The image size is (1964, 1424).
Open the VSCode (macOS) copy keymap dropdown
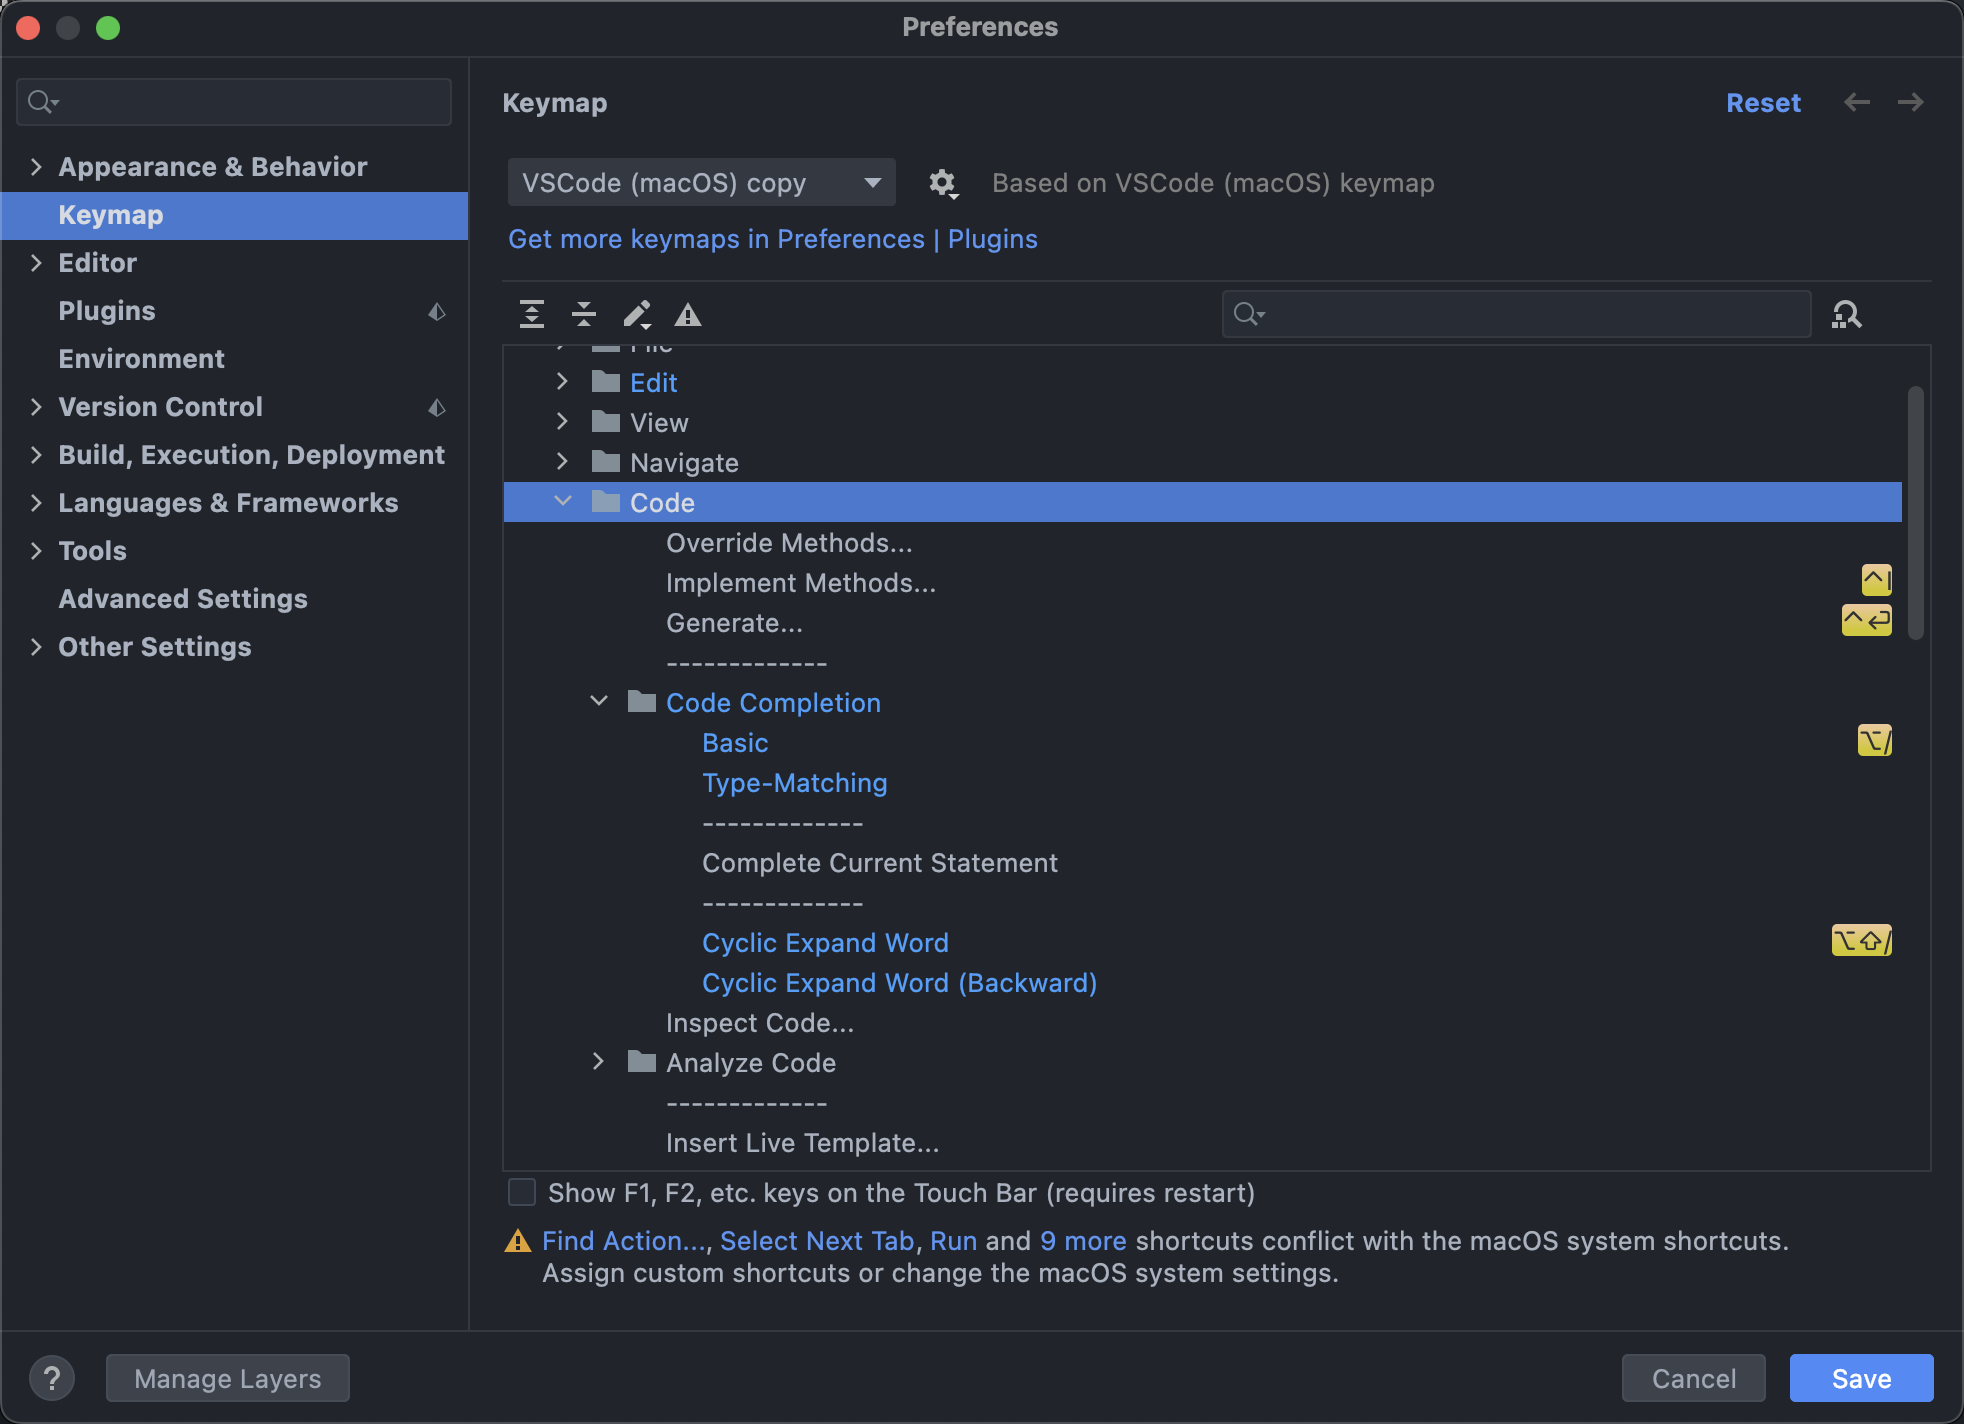(x=701, y=183)
